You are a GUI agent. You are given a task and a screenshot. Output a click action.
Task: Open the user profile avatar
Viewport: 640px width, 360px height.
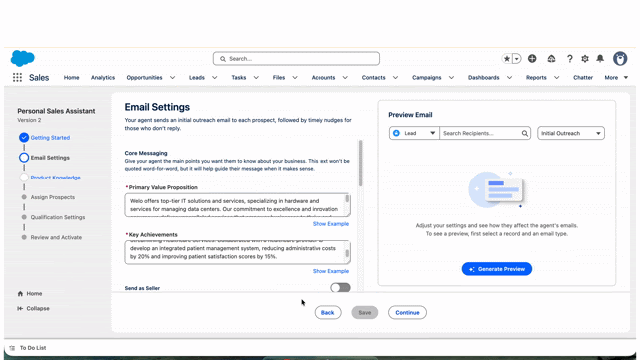pos(620,59)
